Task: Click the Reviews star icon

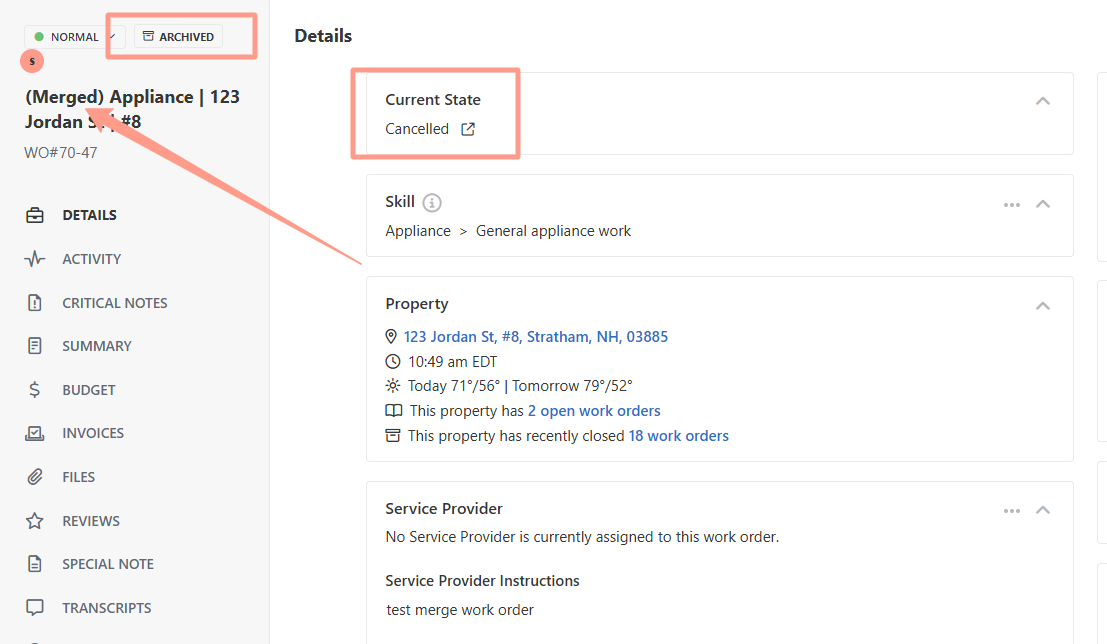Action: coord(35,521)
